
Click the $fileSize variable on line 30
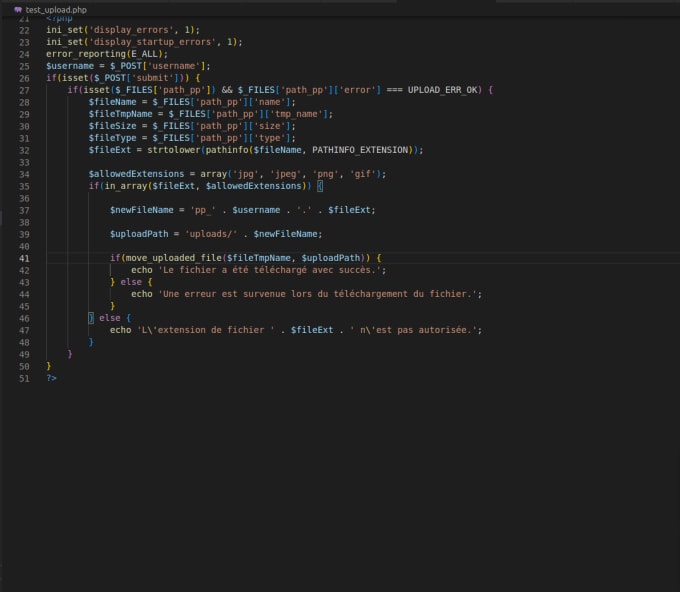coord(112,126)
